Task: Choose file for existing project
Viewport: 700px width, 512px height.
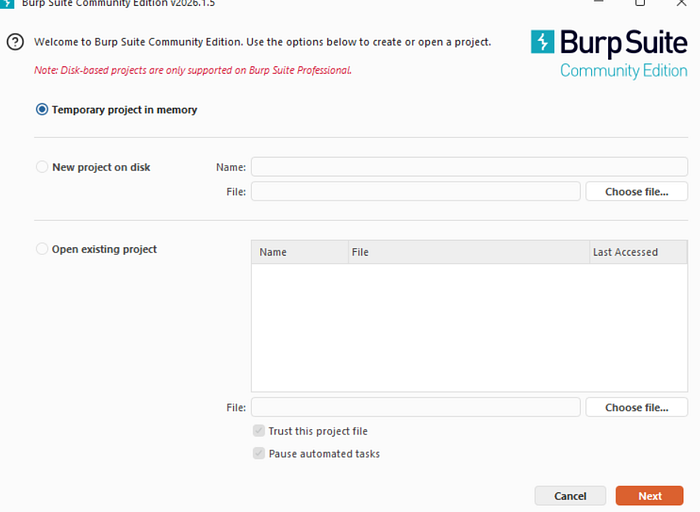Action: (637, 407)
